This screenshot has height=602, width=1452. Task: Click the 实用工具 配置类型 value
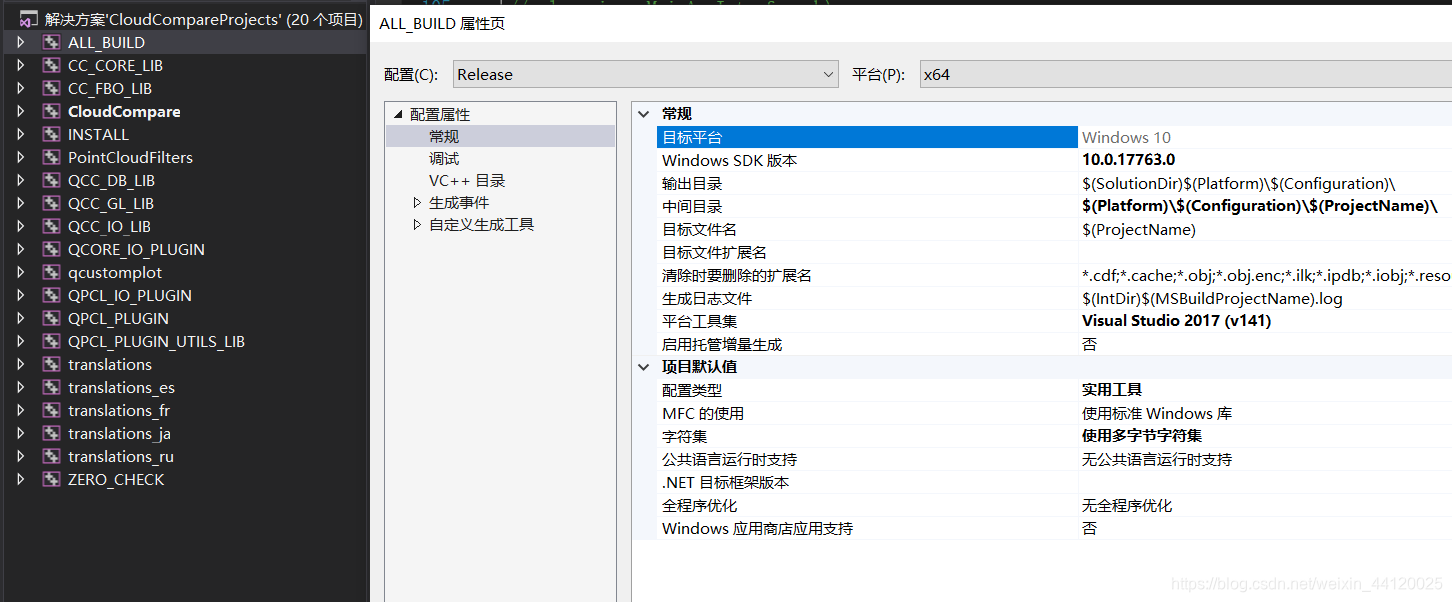tap(1112, 390)
